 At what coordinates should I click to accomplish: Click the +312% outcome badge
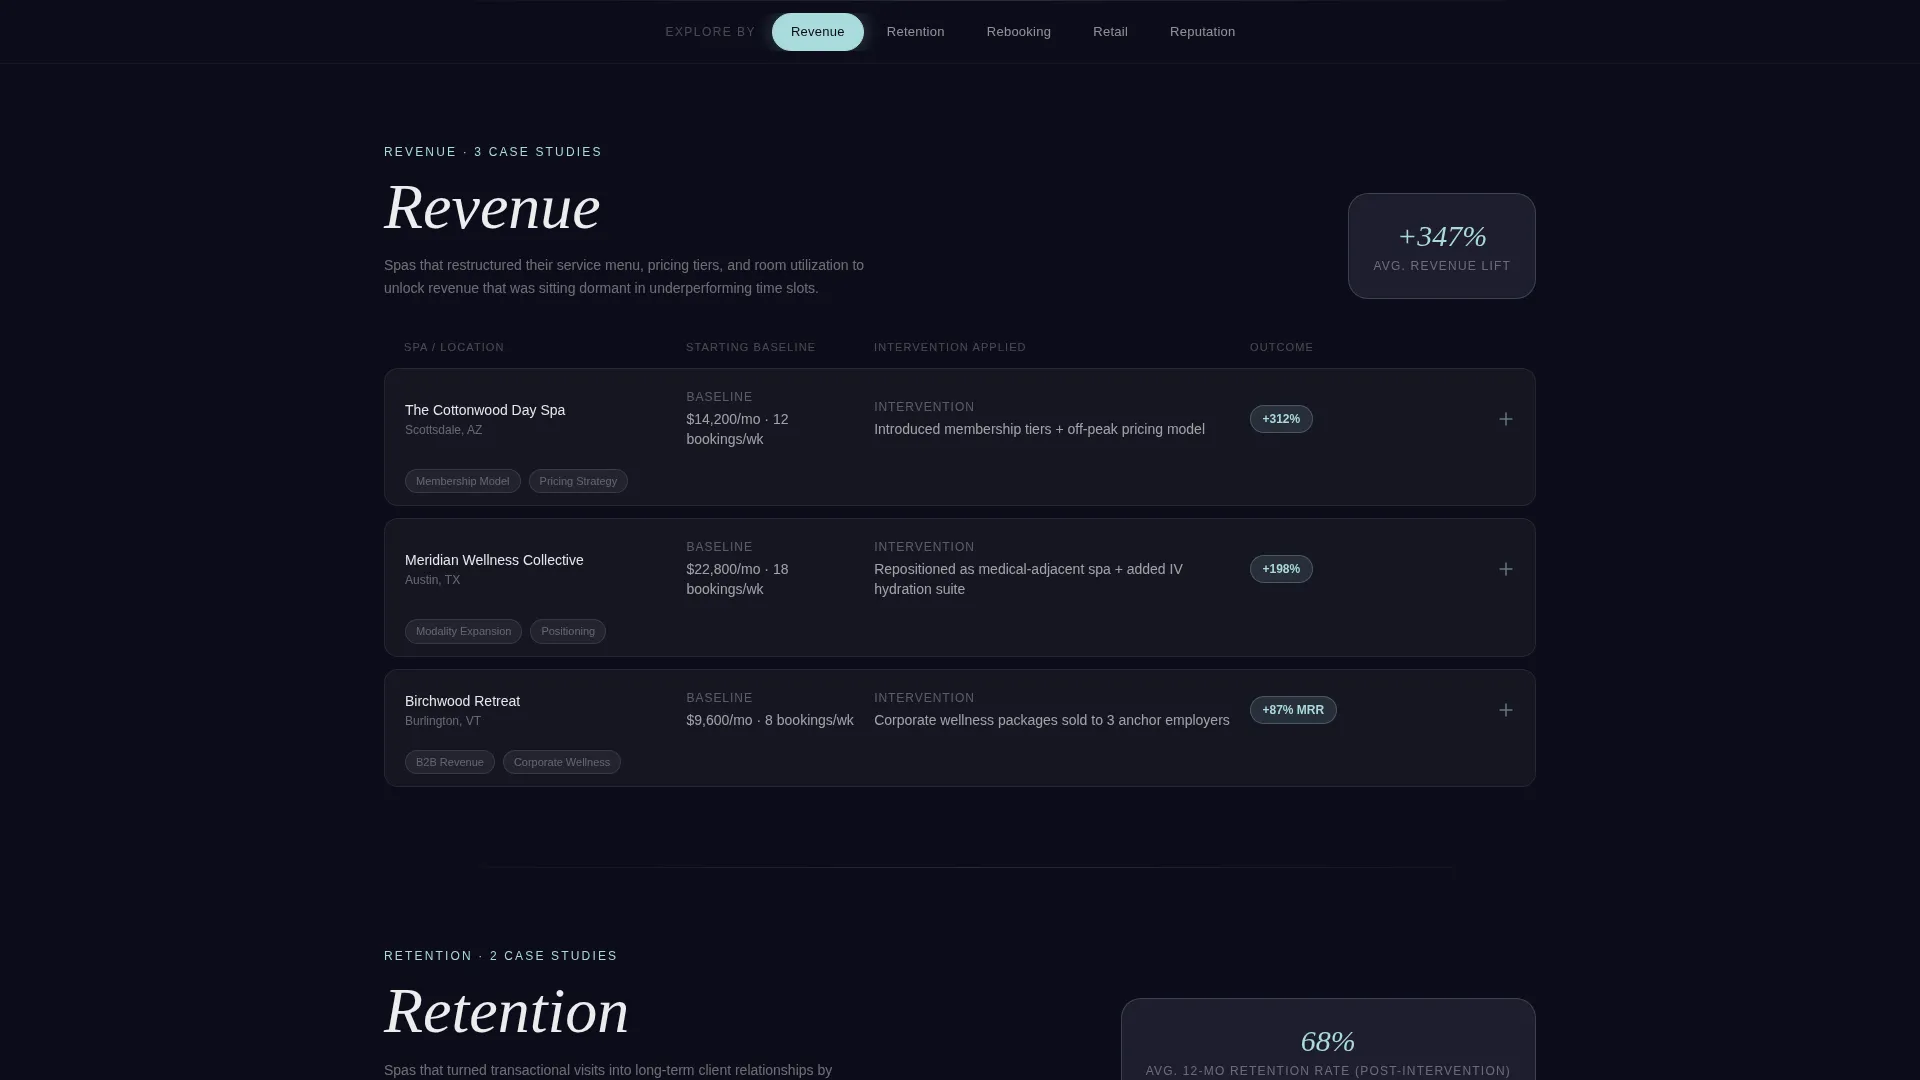pyautogui.click(x=1281, y=419)
